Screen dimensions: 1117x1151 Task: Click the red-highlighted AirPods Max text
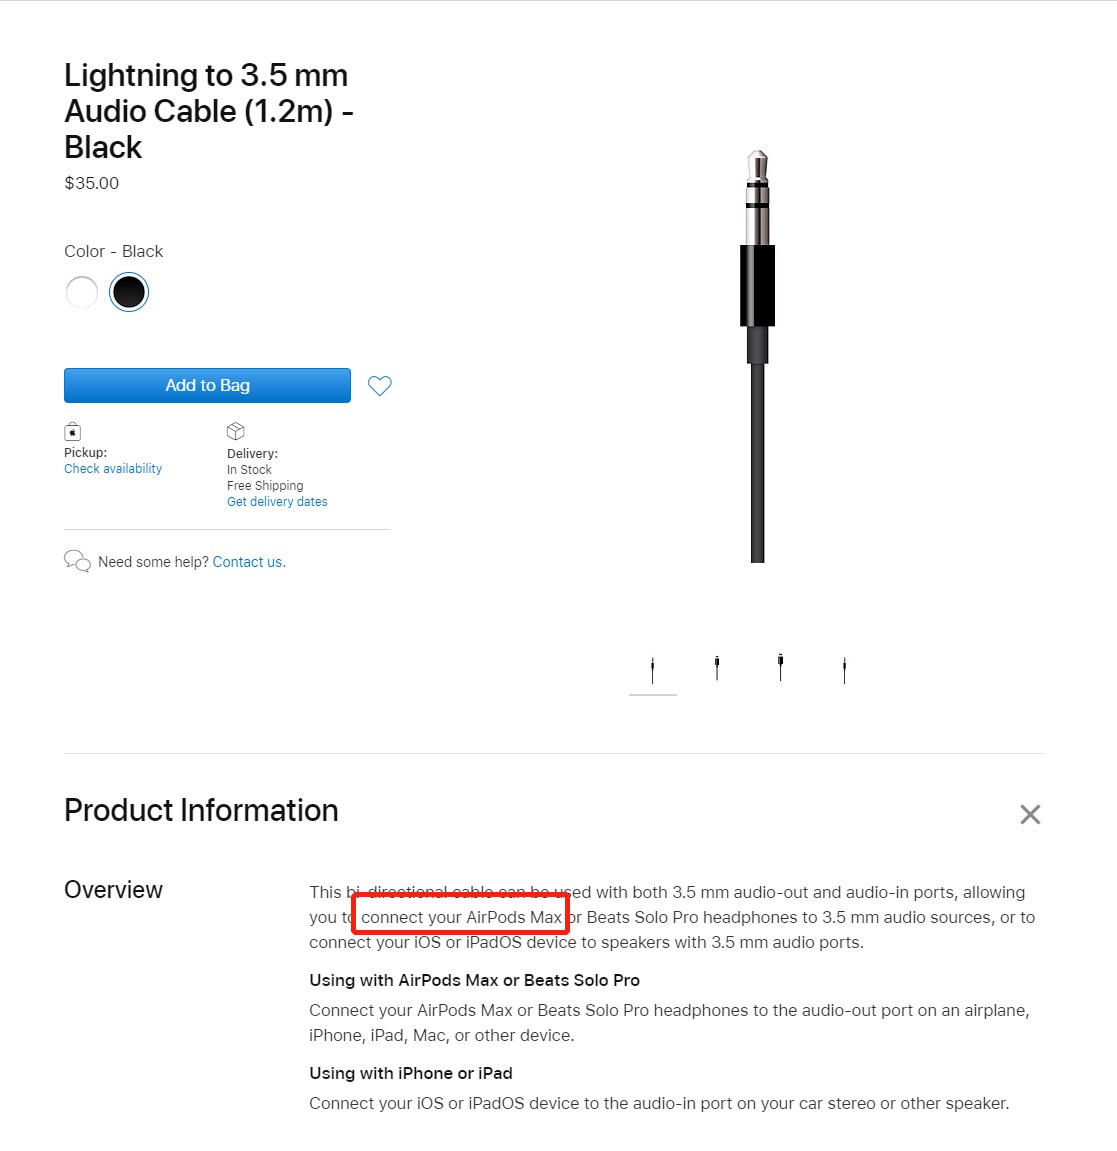pyautogui.click(x=459, y=916)
